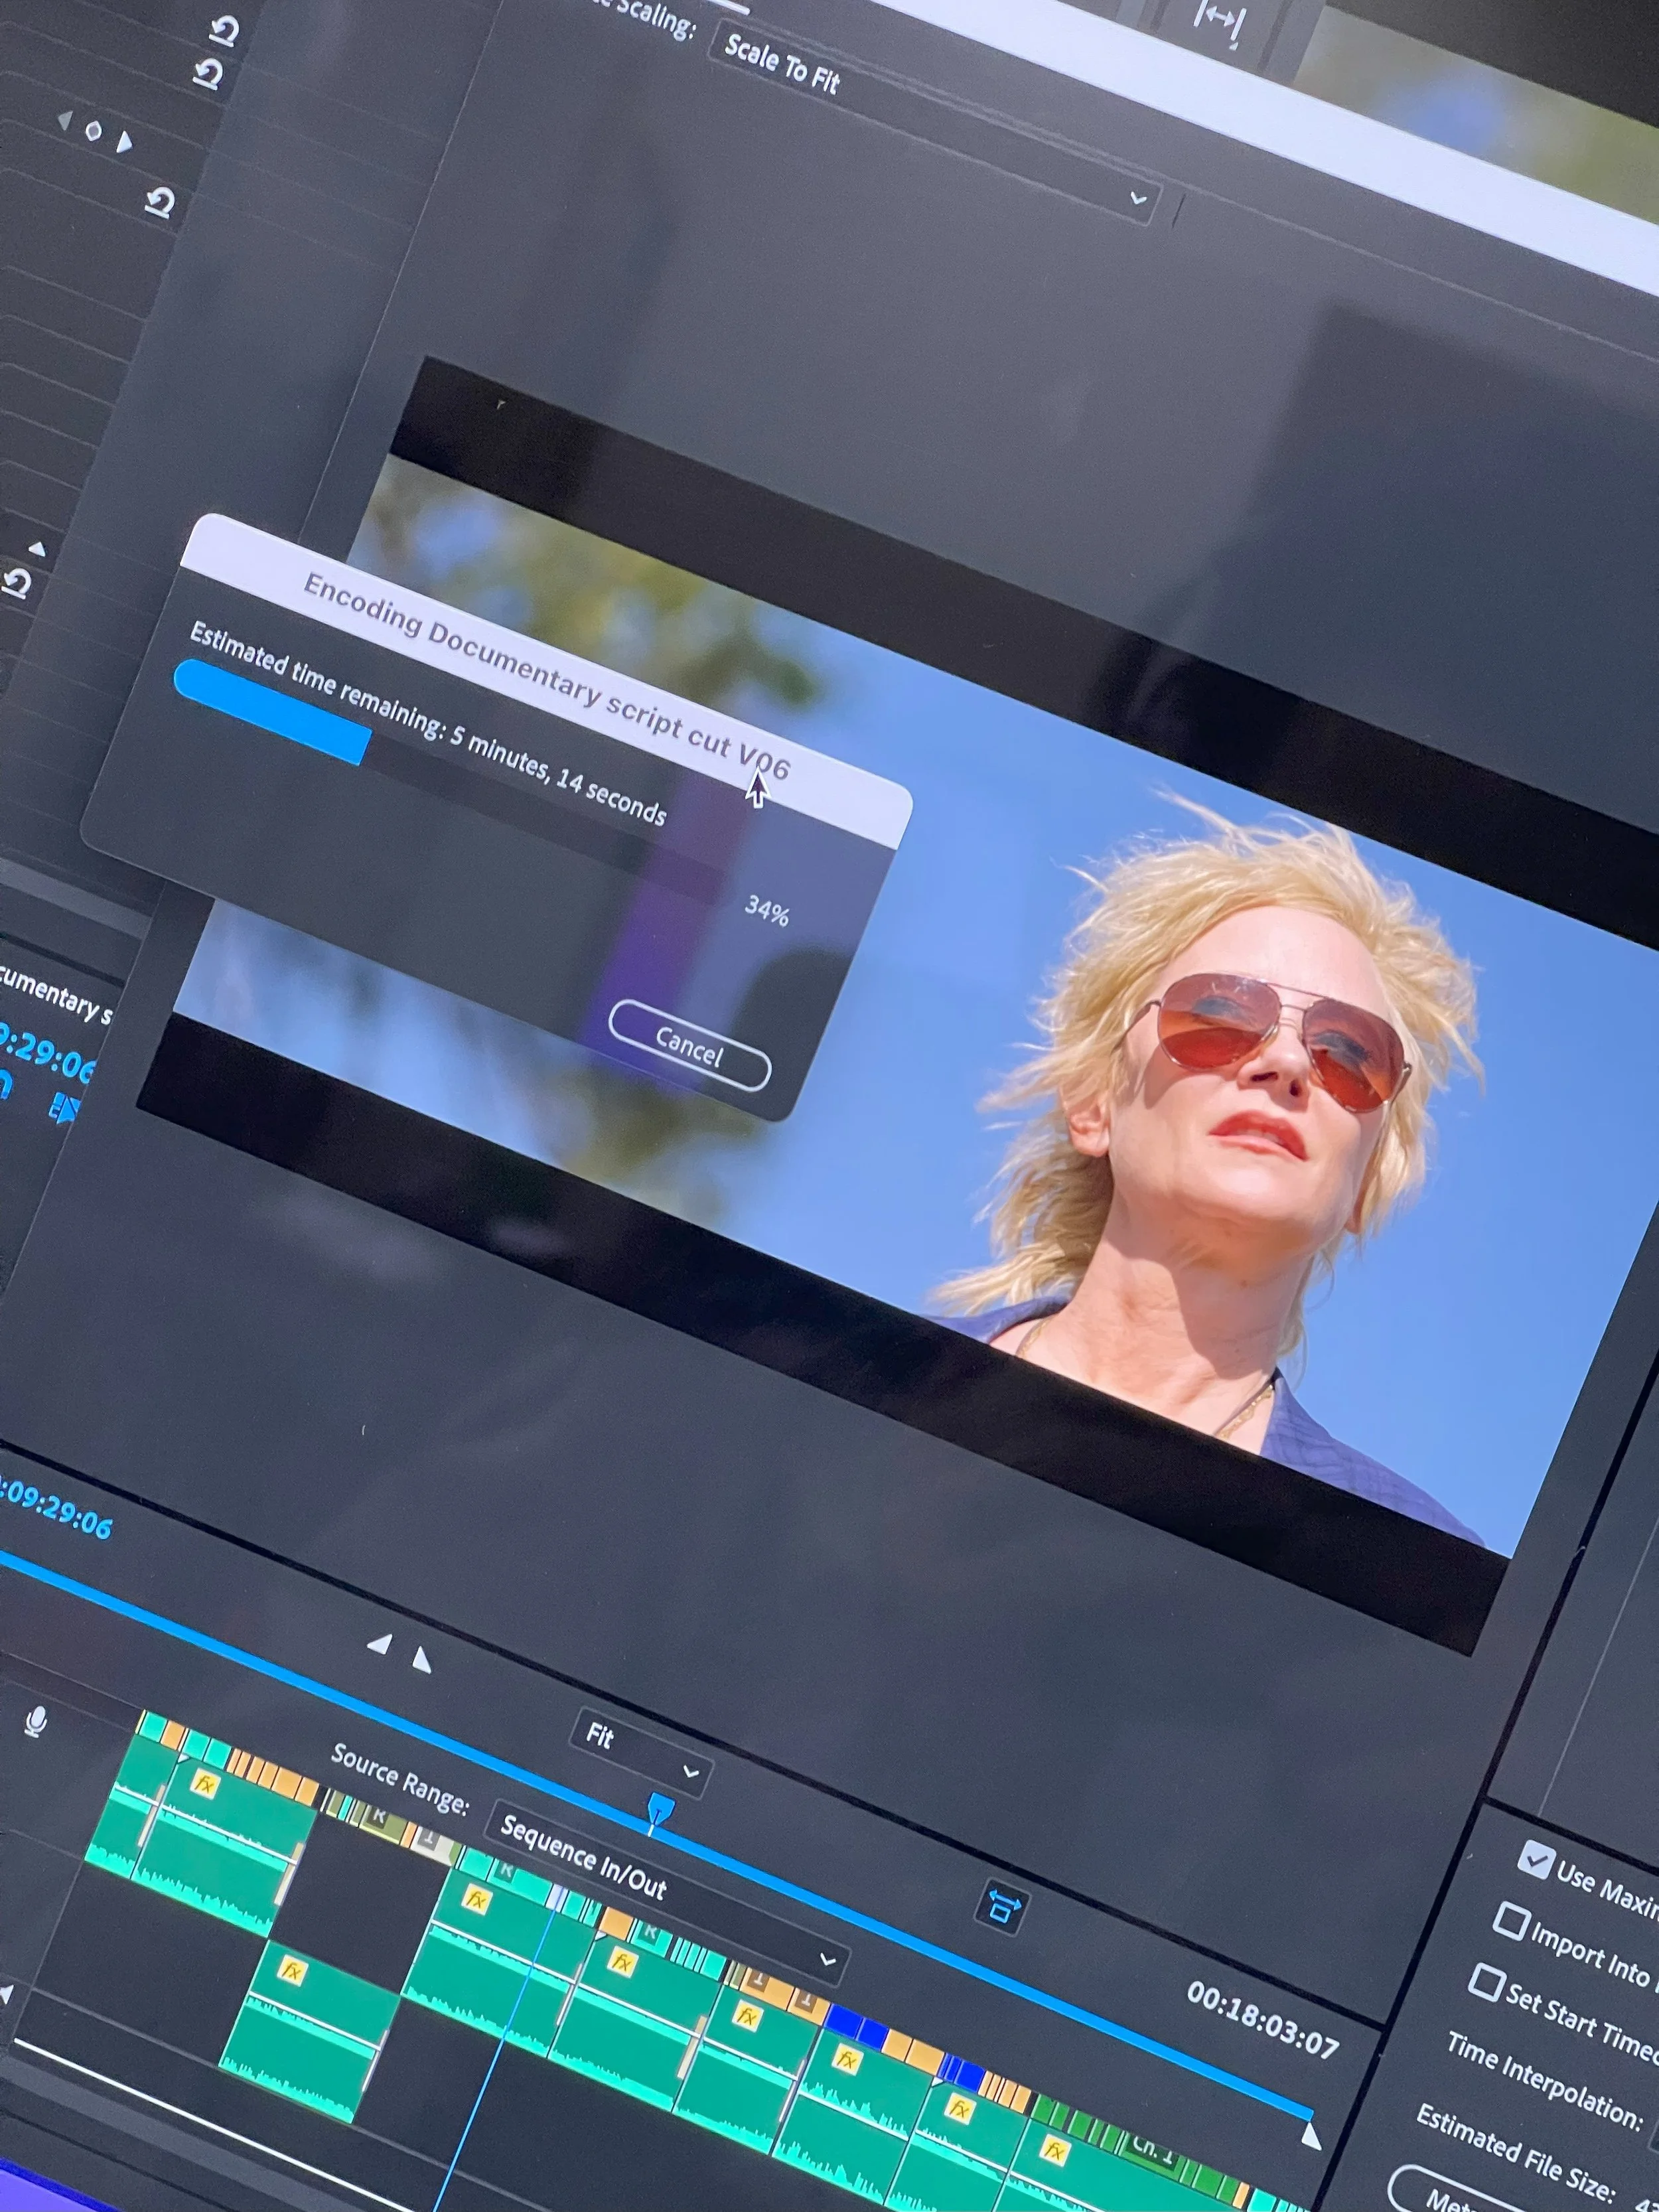Enable the Set Start Timecode checkbox
The height and width of the screenshot is (2212, 1659).
point(1486,1983)
